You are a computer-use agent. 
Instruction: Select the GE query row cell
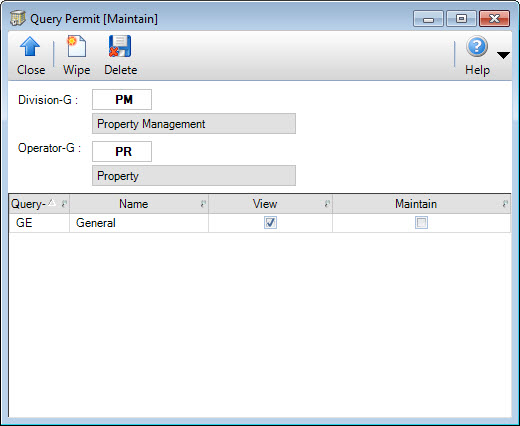coord(39,223)
